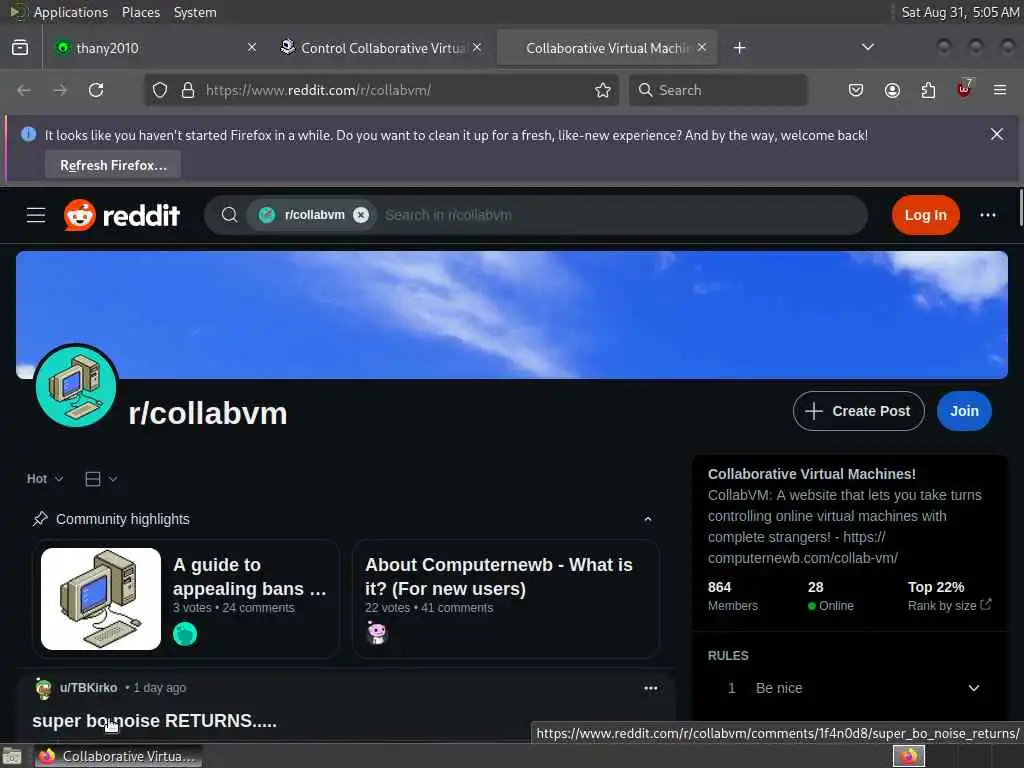The height and width of the screenshot is (768, 1024).
Task: Click the Reddit logo
Action: [121, 215]
